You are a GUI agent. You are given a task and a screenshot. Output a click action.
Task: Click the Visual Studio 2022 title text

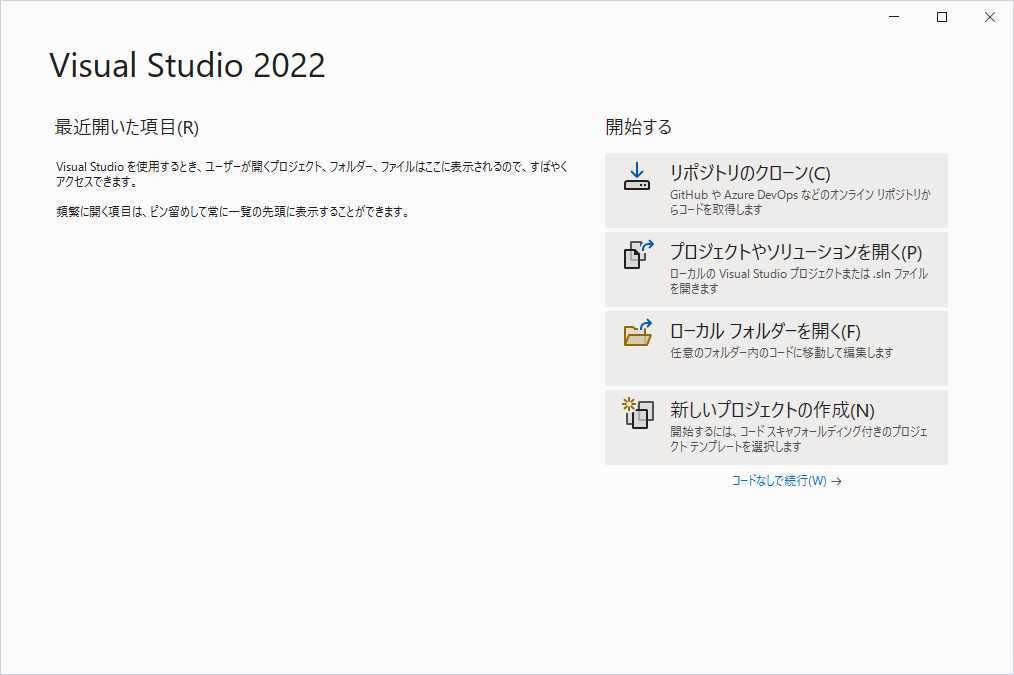click(187, 66)
